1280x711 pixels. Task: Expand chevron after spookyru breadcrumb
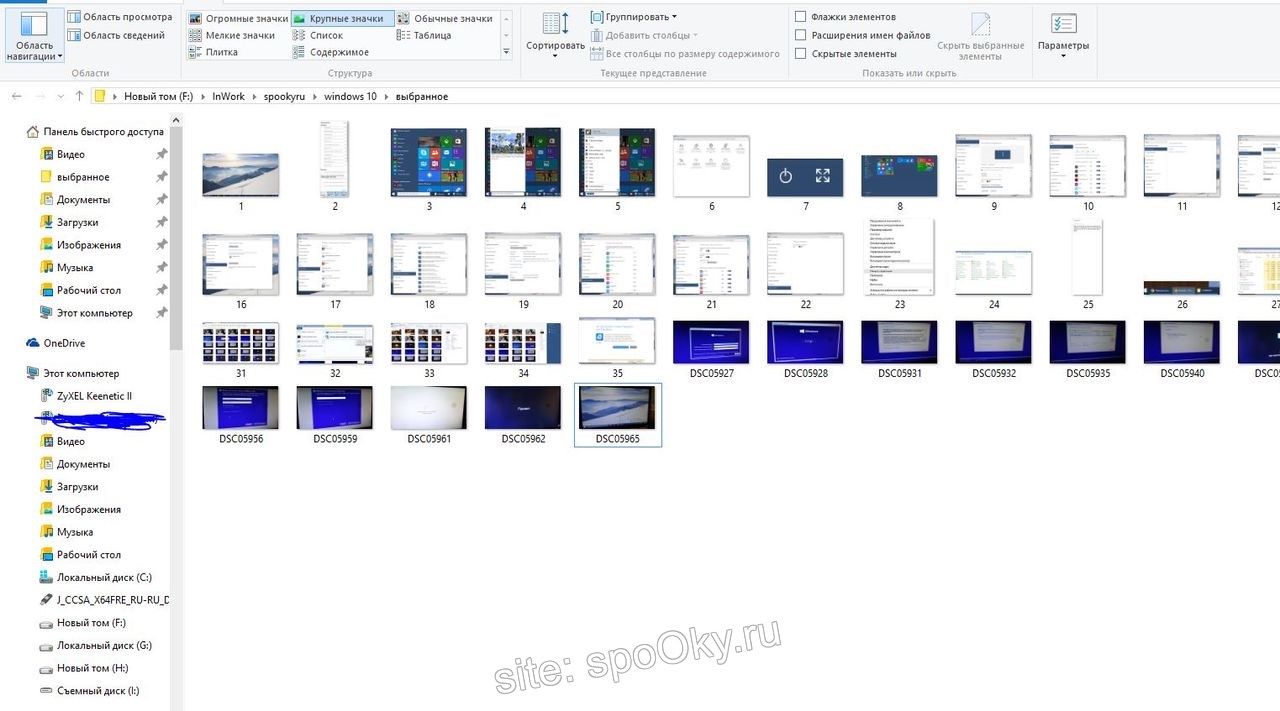[315, 97]
